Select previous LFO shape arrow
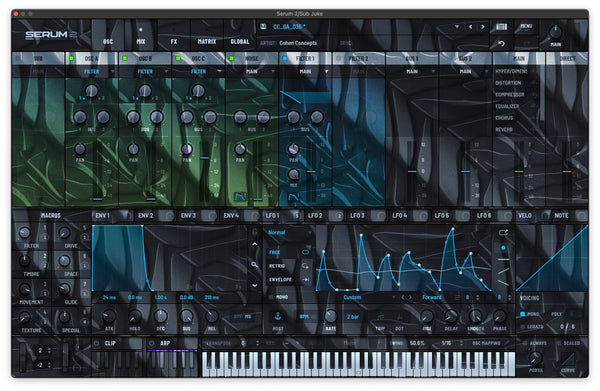Screen dimensions: 600x391 (403, 297)
